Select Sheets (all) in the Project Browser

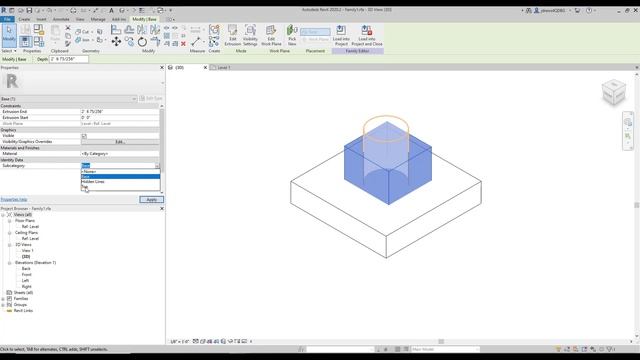point(23,293)
